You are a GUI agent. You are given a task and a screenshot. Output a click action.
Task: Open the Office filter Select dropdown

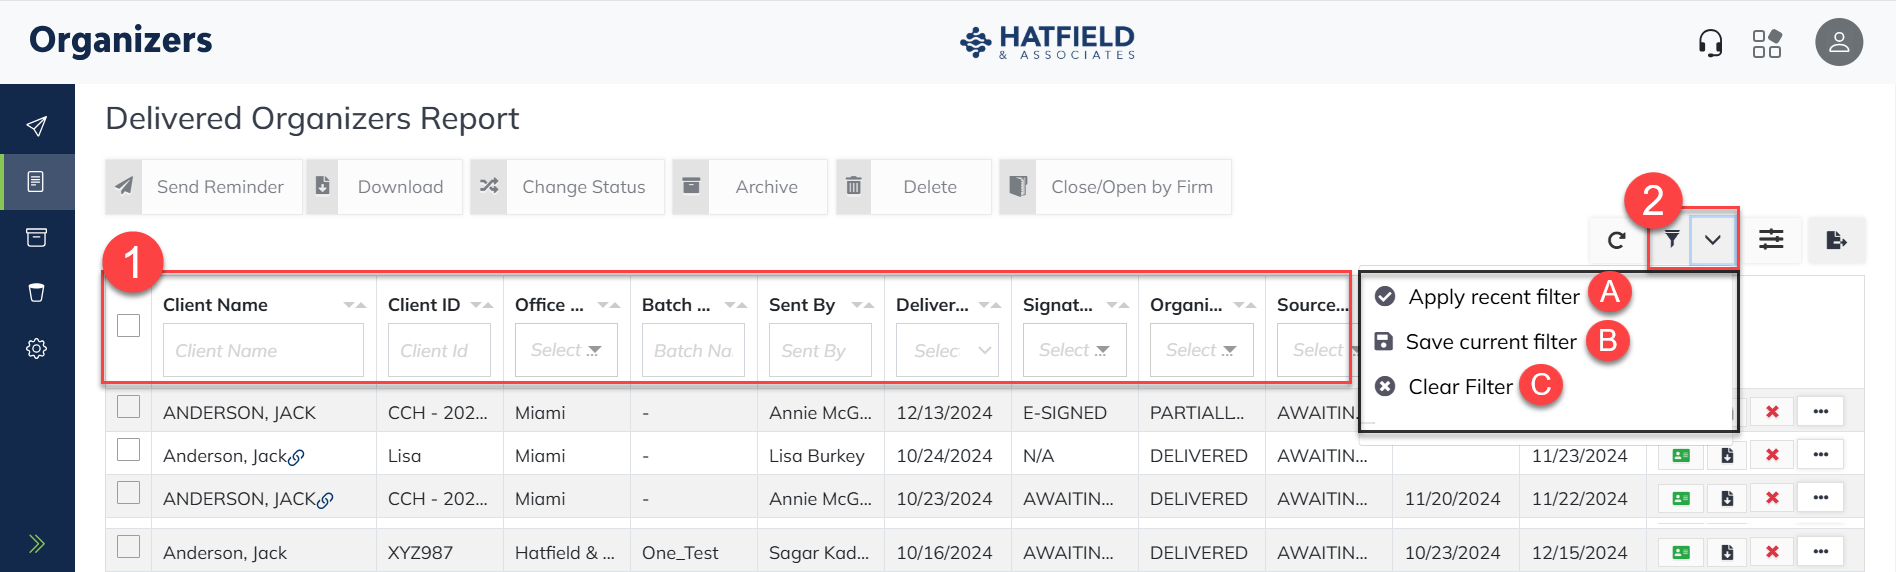[566, 350]
